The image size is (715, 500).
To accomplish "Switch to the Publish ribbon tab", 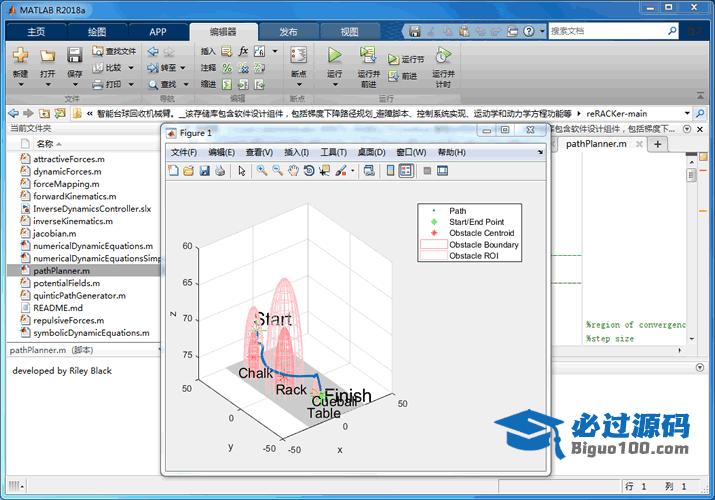I will (x=288, y=31).
